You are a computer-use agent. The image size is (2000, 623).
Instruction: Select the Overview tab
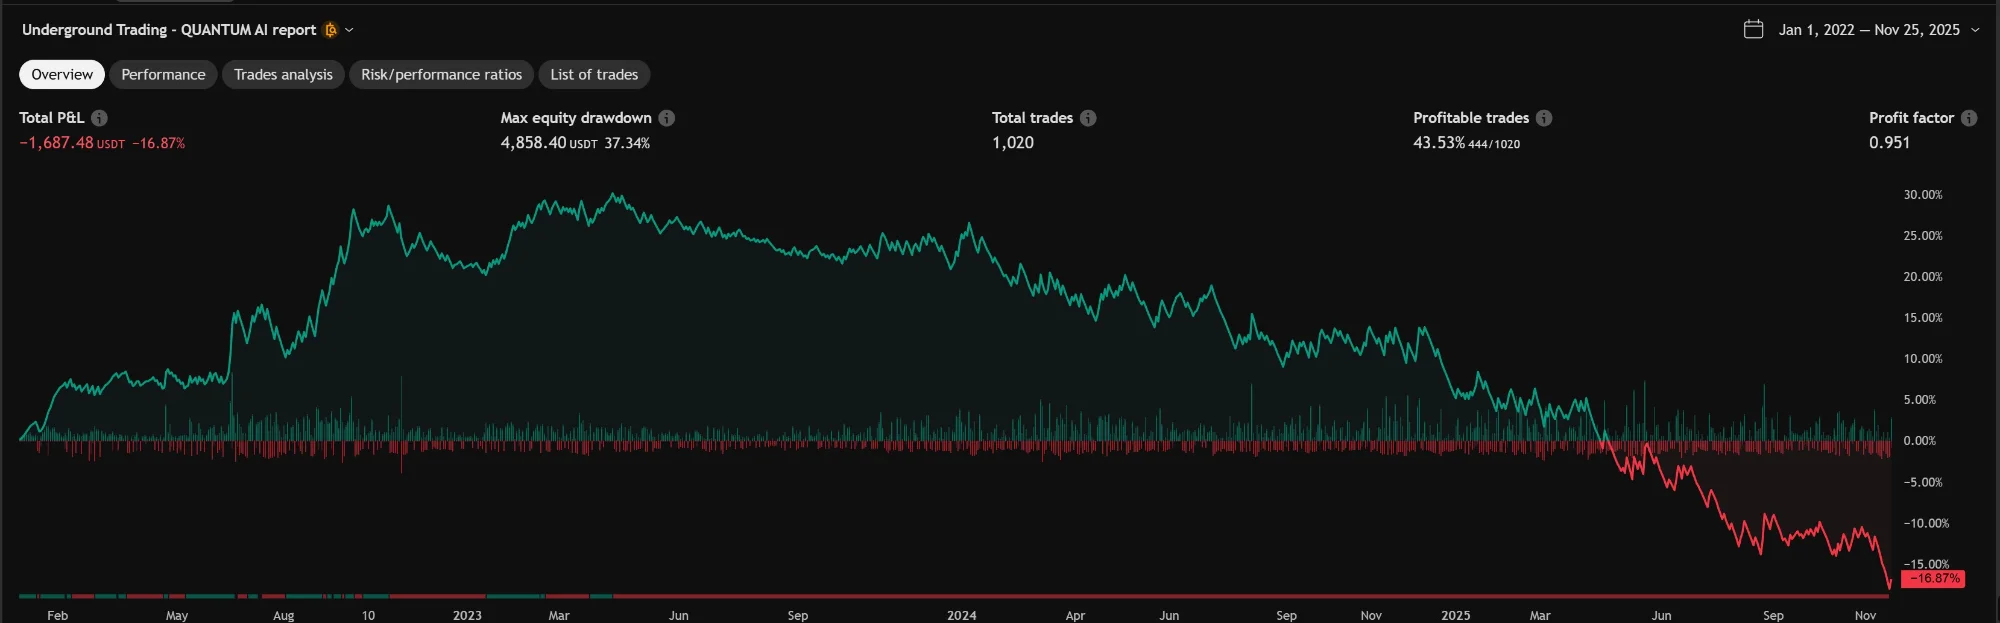[62, 75]
